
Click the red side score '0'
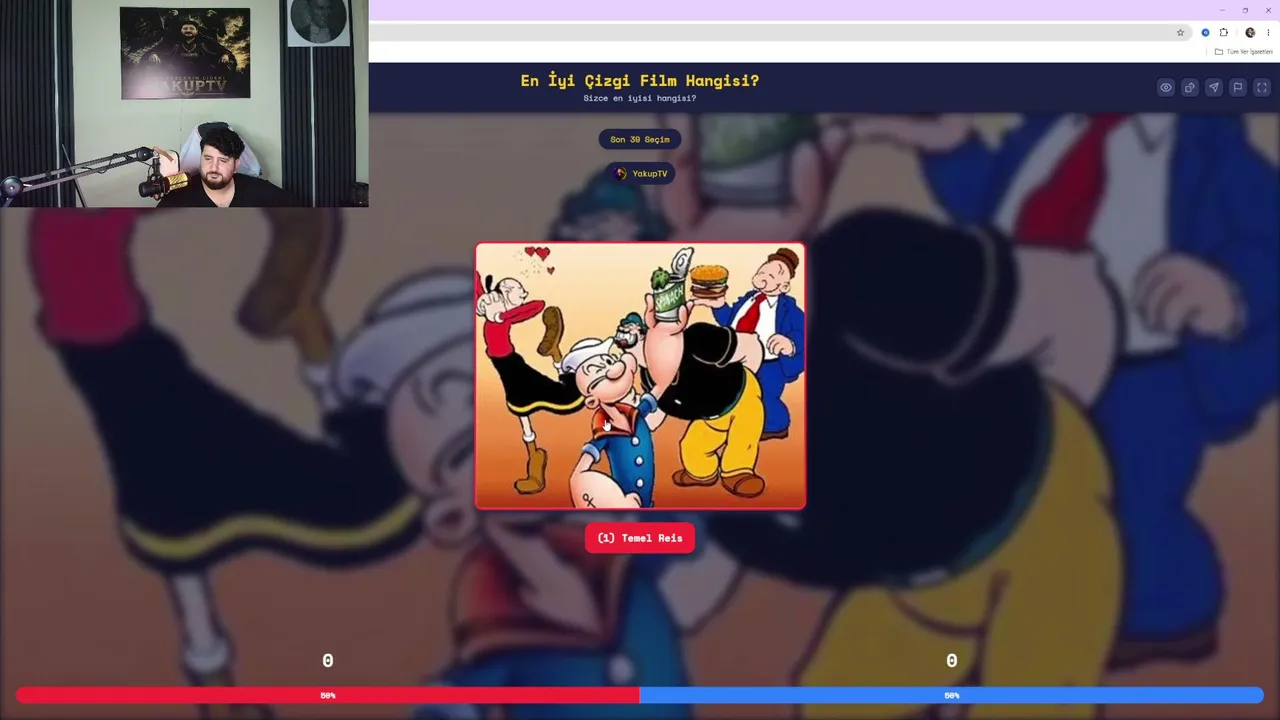(x=328, y=661)
